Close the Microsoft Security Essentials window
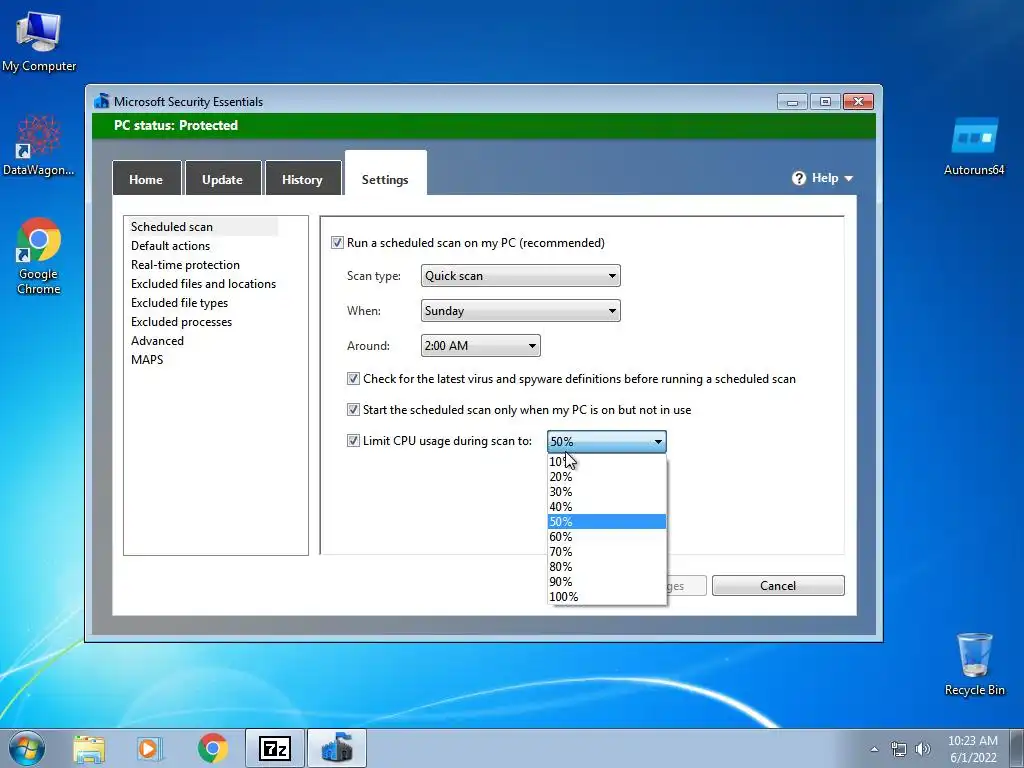Screen dimensions: 1024x768 coord(858,102)
